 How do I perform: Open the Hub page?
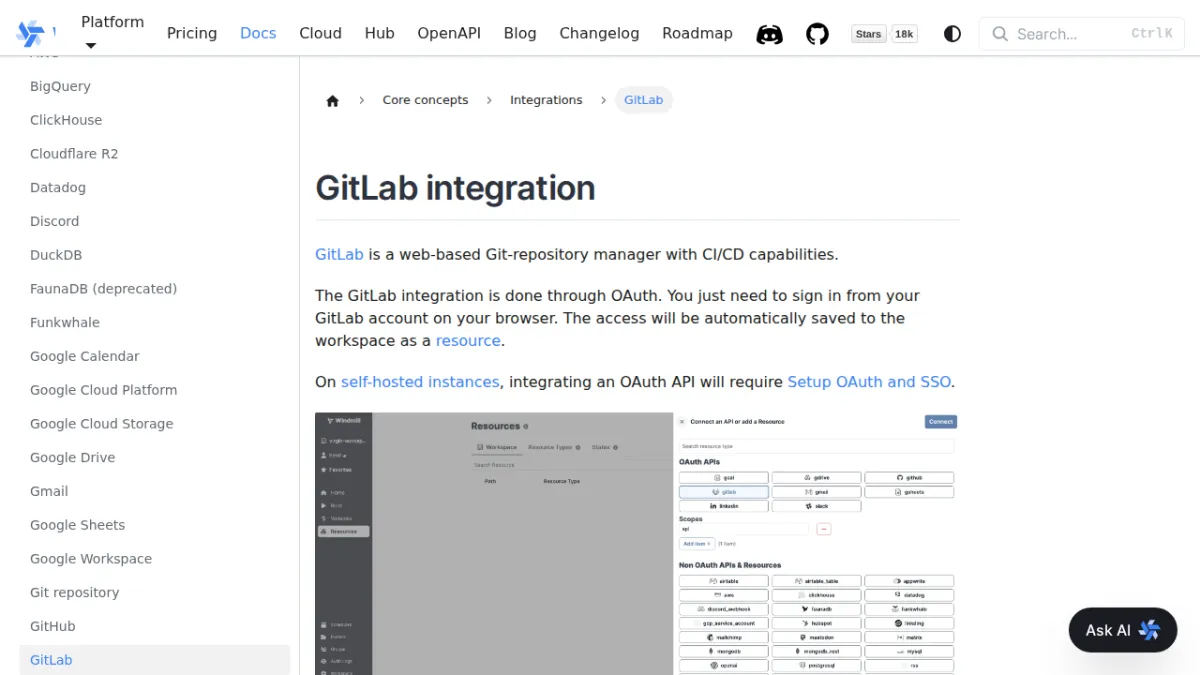379,33
